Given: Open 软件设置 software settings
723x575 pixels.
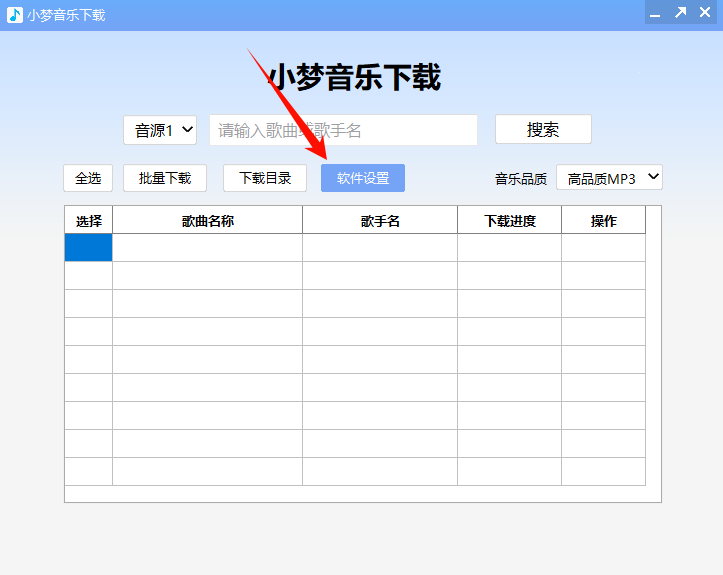Looking at the screenshot, I should [x=363, y=178].
